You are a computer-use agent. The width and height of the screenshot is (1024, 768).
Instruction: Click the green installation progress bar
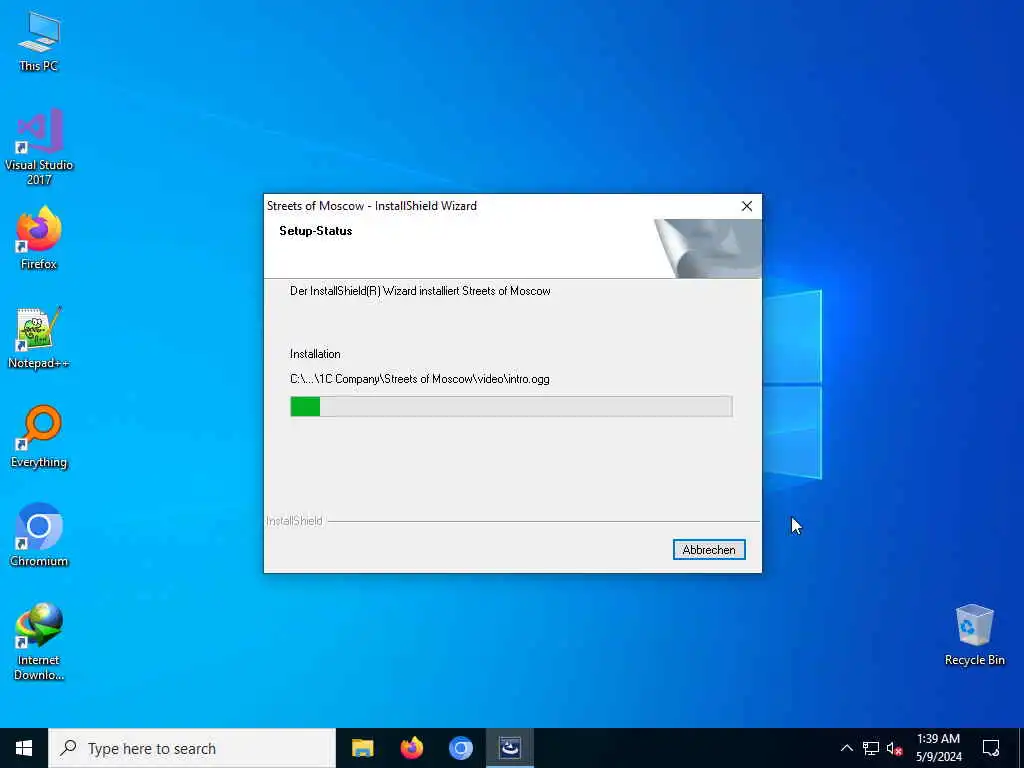tap(511, 406)
